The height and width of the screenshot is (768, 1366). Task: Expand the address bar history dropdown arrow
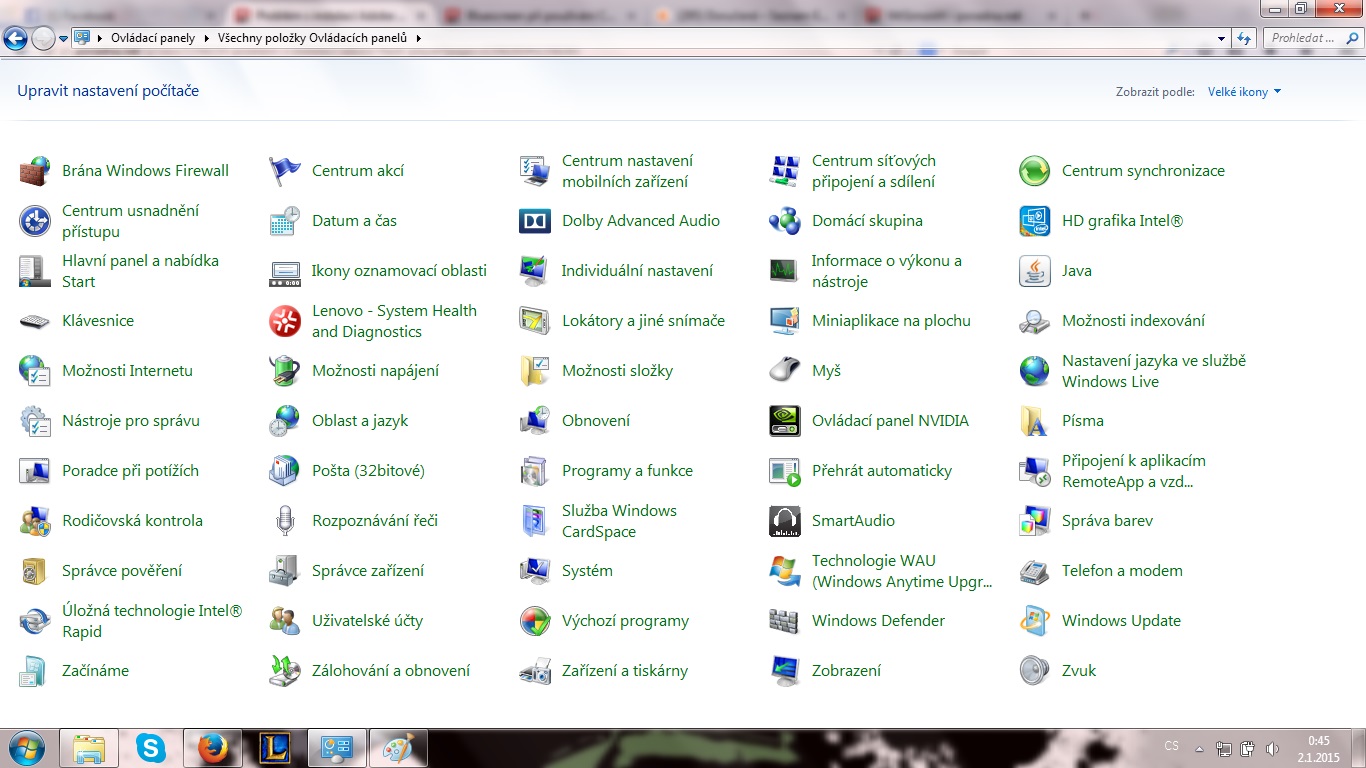click(1222, 38)
